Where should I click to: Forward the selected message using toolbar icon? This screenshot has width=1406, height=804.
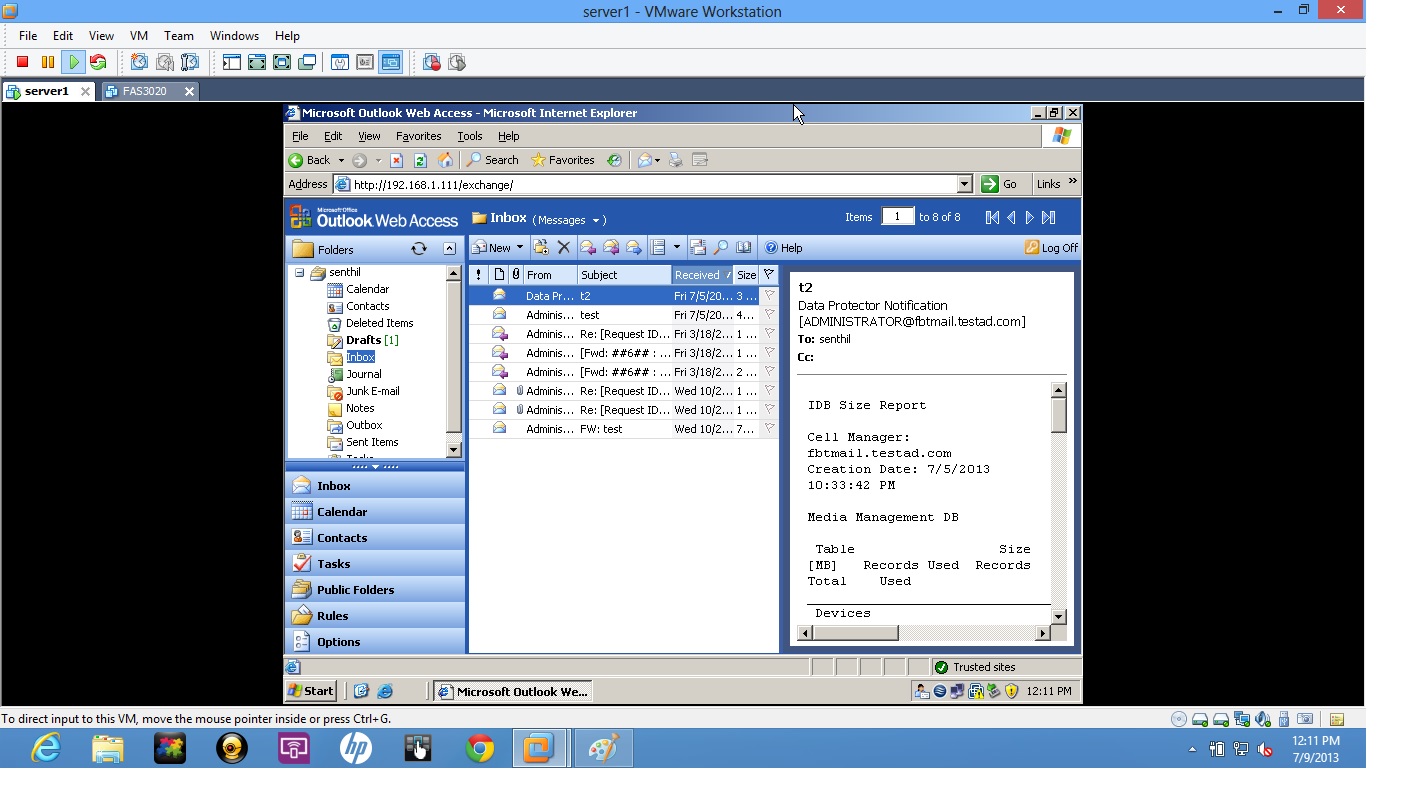pos(633,247)
